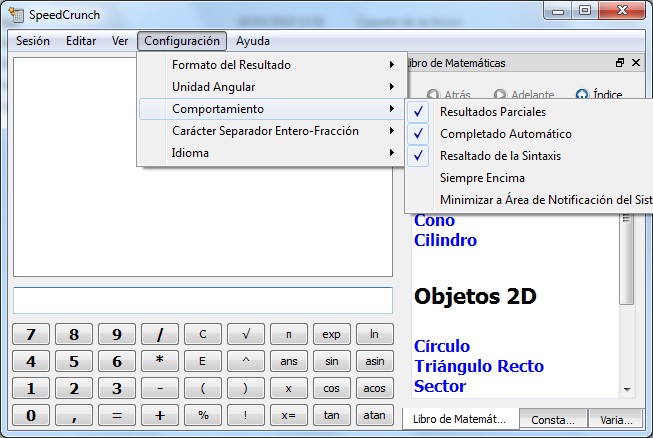
Task: Click the square root √ key
Action: tap(246, 334)
